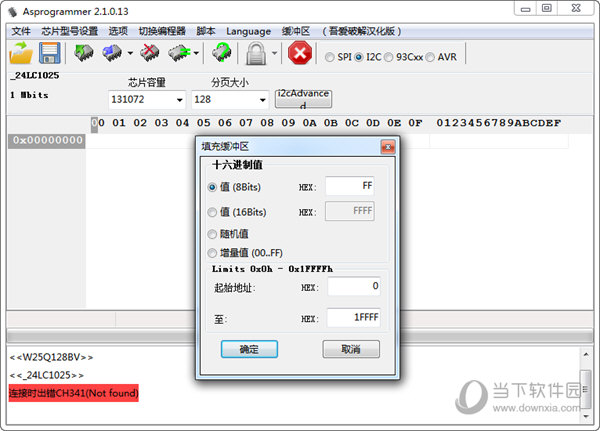Click the i2cAdvanced button
Viewport: 600px width, 431px height.
(x=303, y=99)
